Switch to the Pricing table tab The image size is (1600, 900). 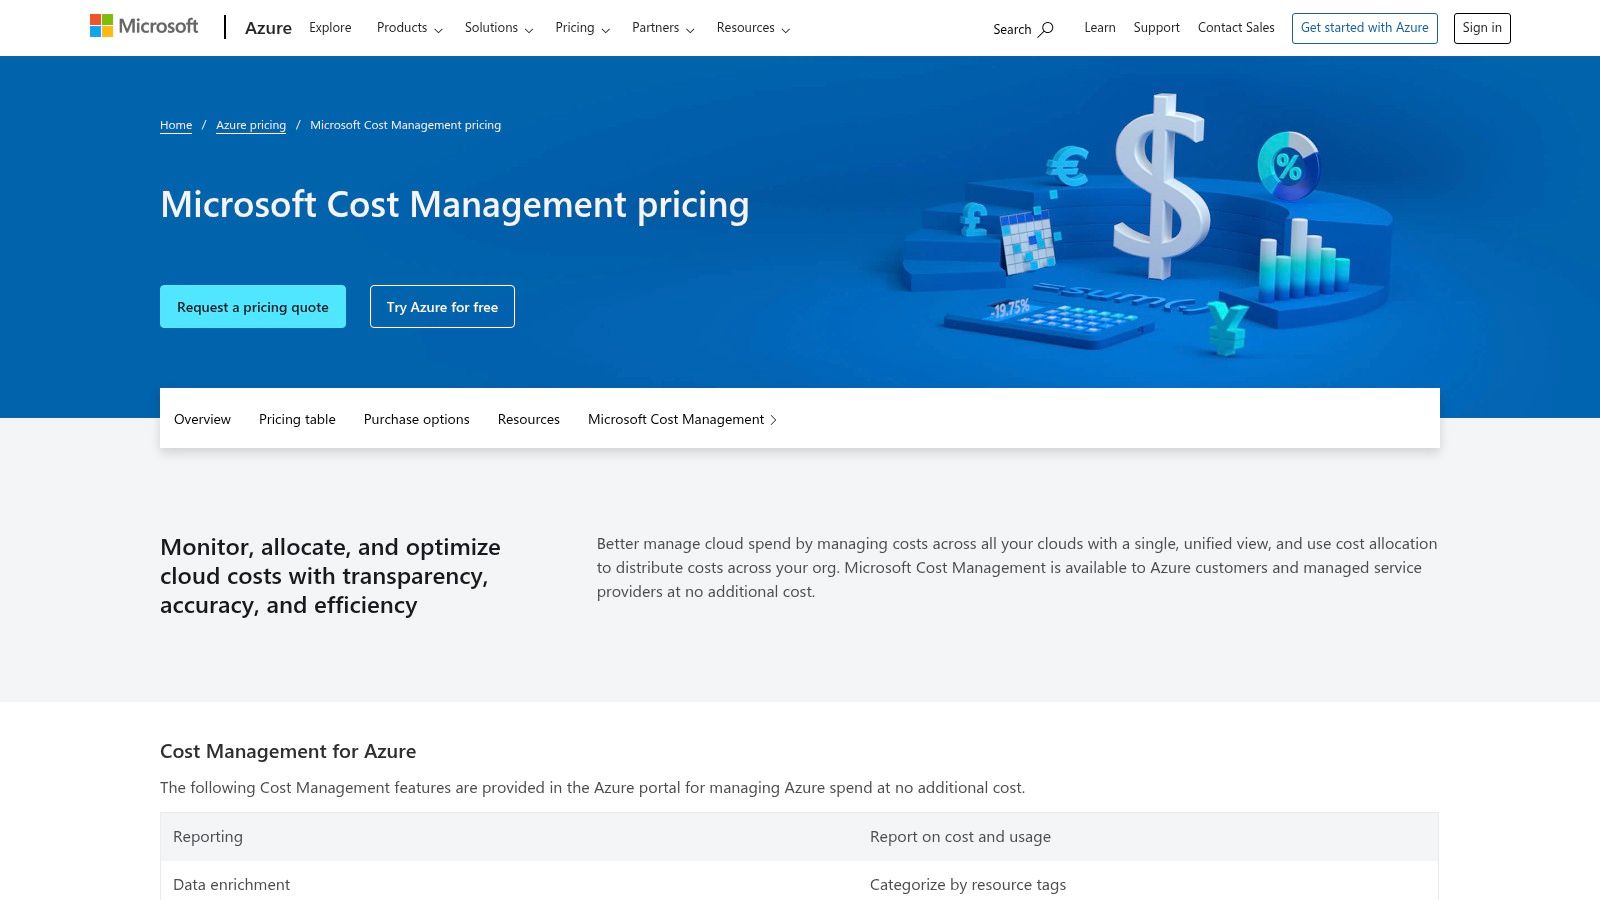click(x=297, y=419)
